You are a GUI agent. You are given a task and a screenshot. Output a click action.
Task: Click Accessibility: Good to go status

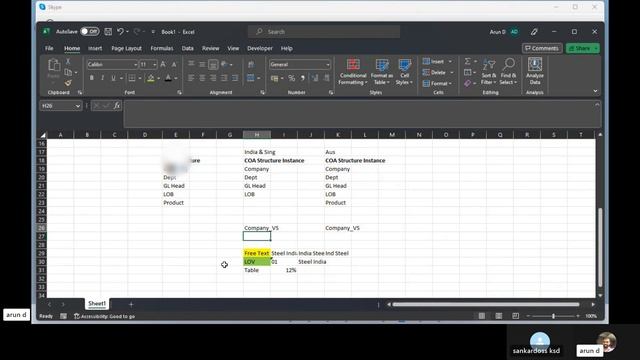point(104,316)
